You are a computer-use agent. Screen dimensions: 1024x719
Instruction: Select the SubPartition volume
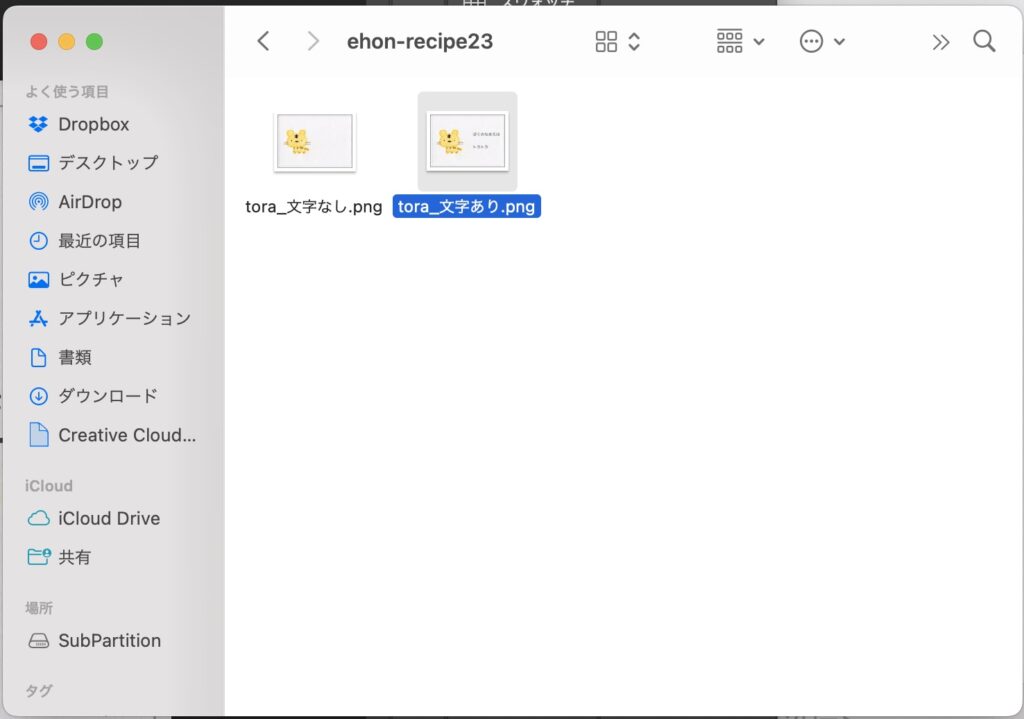click(x=109, y=640)
